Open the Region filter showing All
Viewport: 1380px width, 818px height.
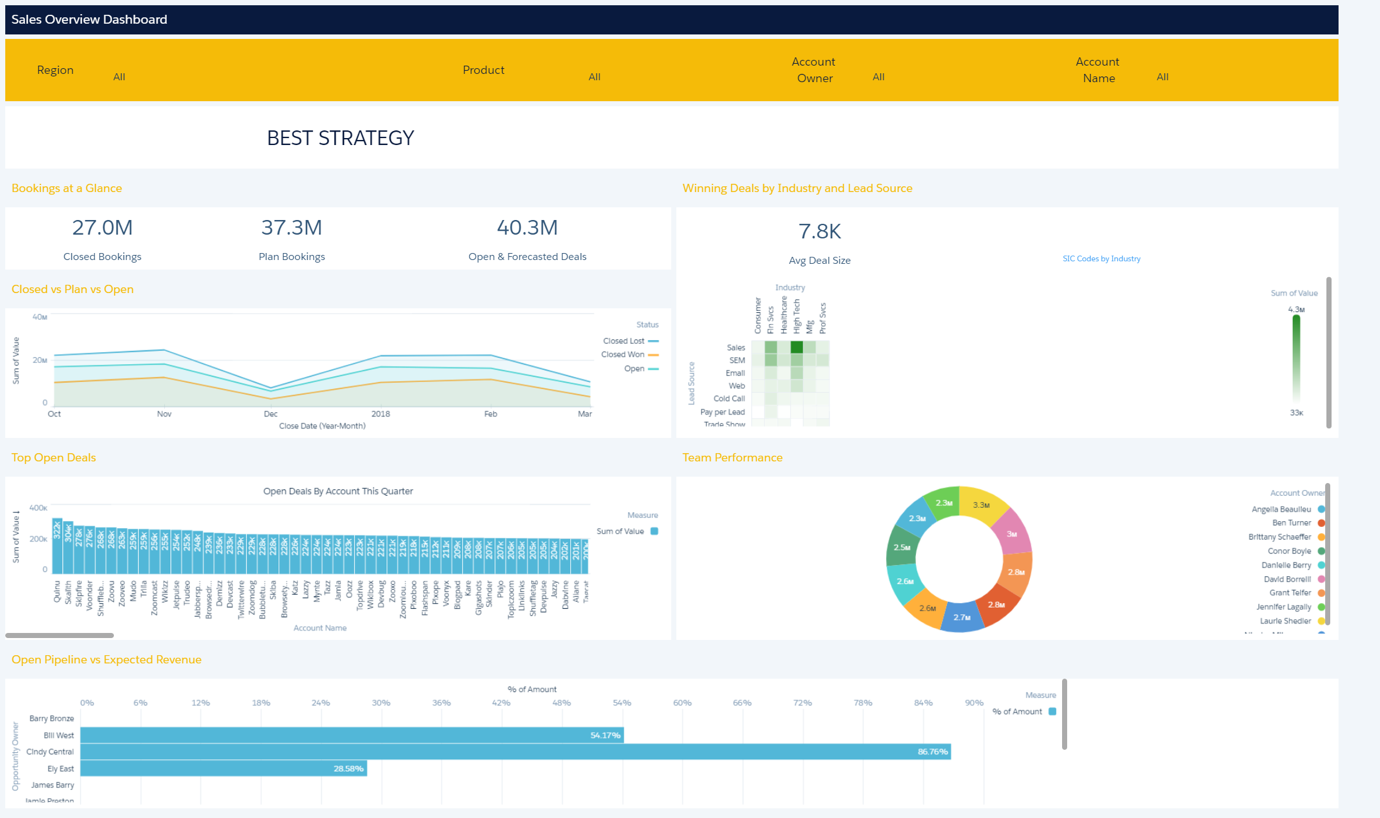119,77
